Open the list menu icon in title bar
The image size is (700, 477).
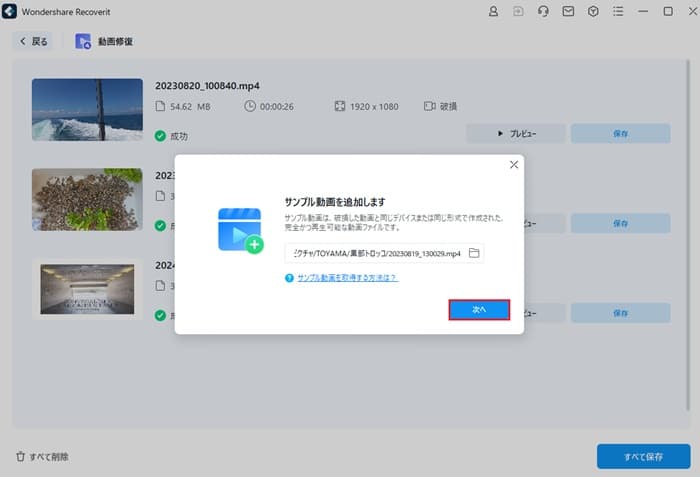point(618,11)
